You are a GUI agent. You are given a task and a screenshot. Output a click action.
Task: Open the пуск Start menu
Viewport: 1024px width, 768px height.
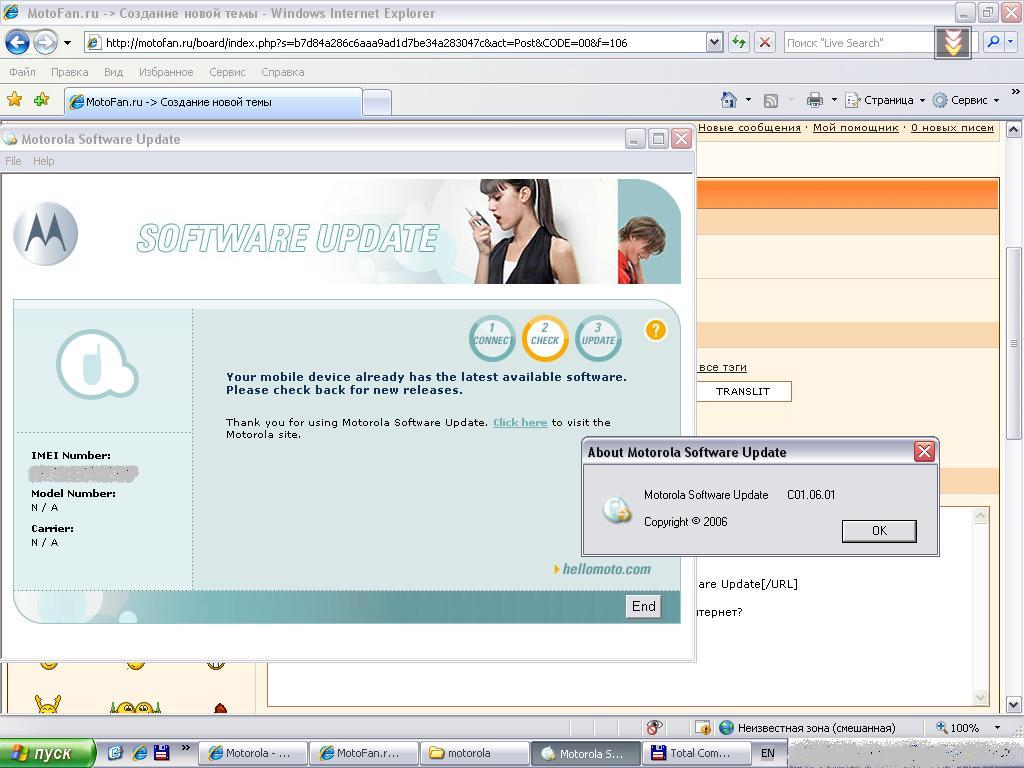point(47,753)
